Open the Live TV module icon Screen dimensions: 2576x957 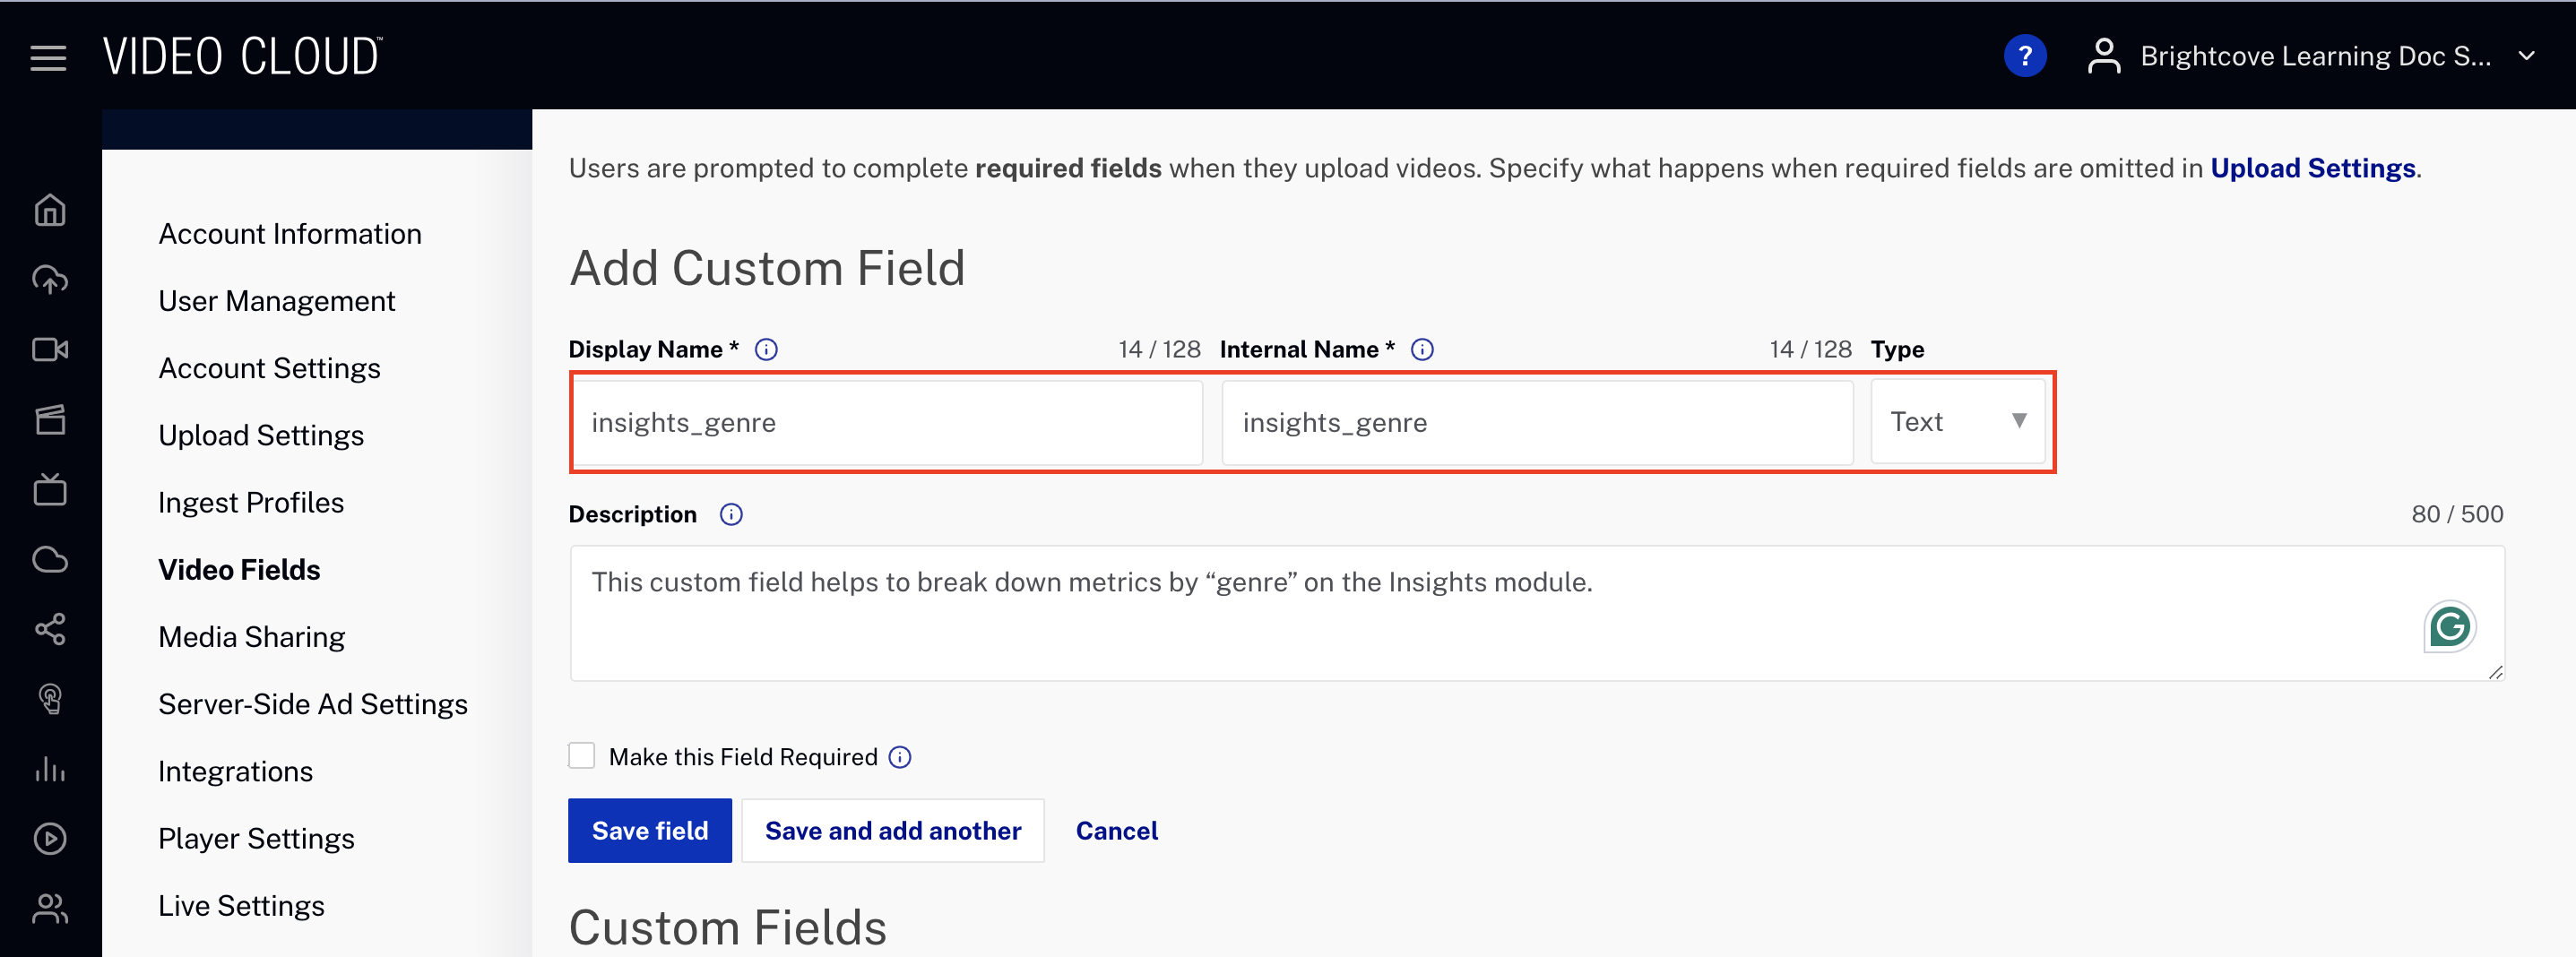click(x=50, y=490)
